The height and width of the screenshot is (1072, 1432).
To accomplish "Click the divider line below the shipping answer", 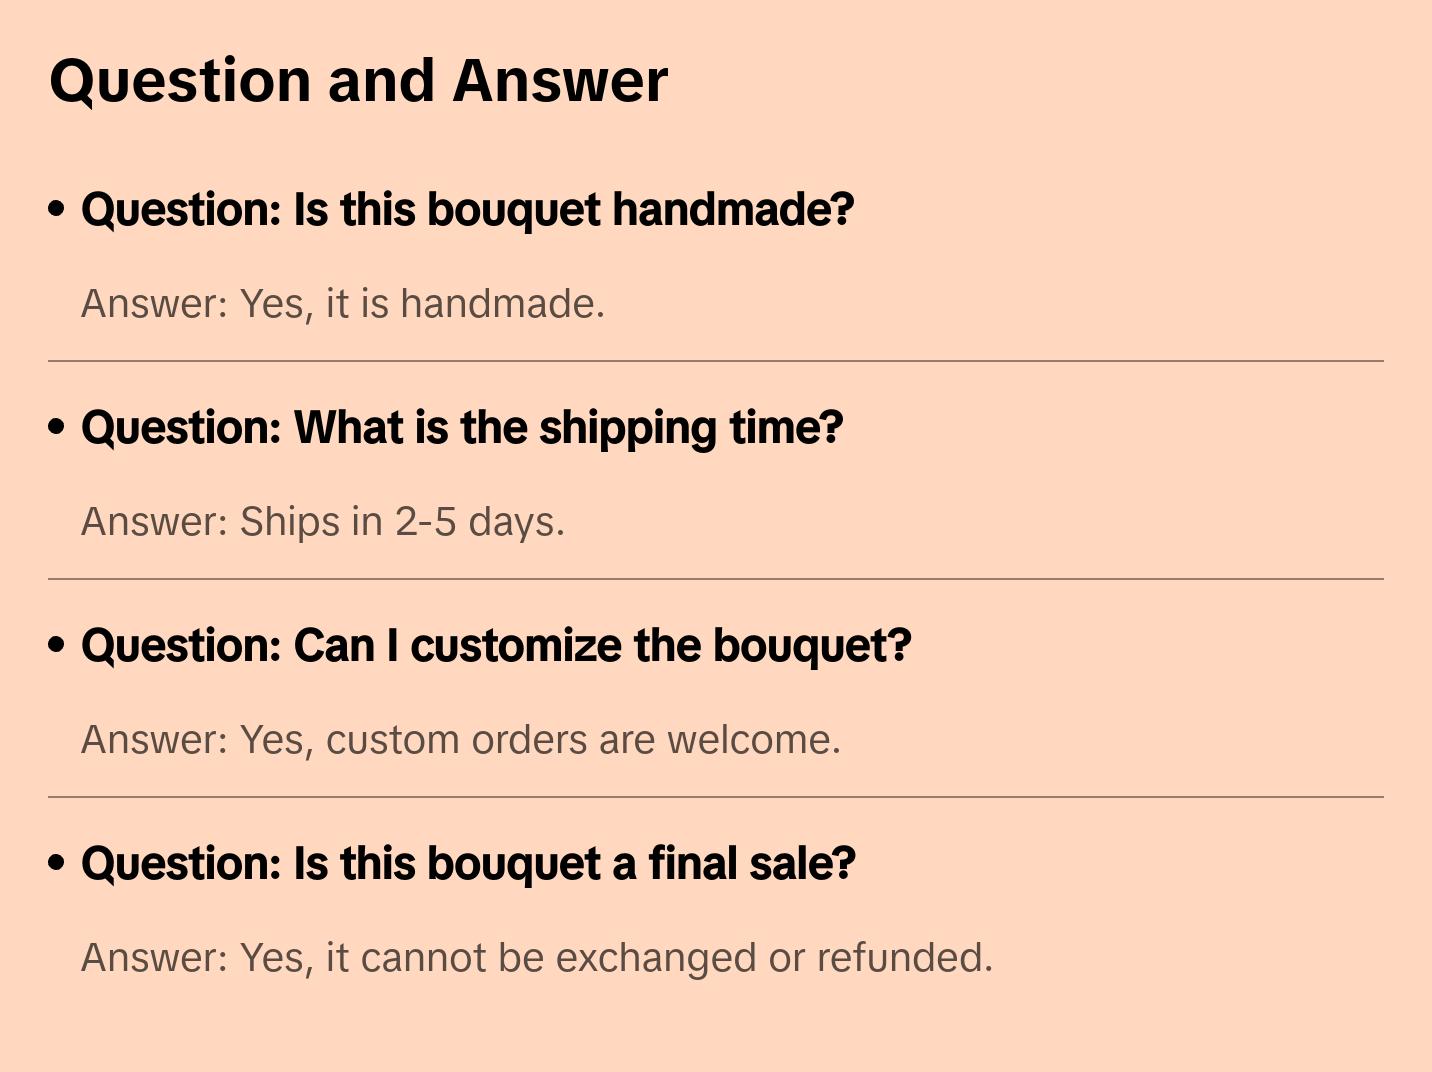I will pyautogui.click(x=716, y=579).
